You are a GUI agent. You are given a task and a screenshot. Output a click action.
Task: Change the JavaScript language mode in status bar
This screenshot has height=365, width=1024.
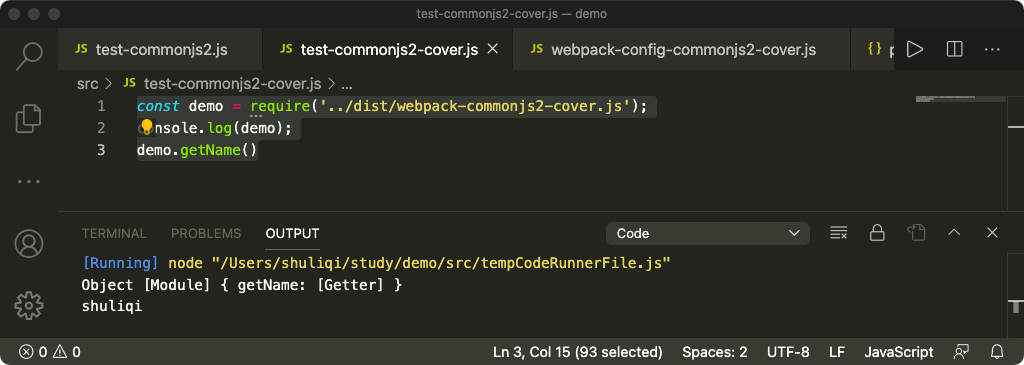pos(899,352)
